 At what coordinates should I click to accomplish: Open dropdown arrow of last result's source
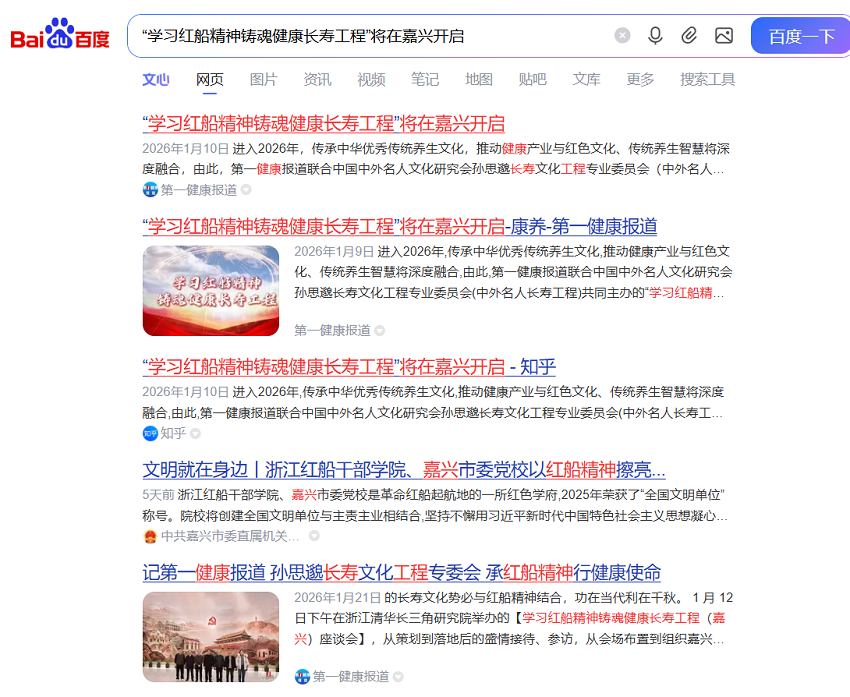coord(398,677)
